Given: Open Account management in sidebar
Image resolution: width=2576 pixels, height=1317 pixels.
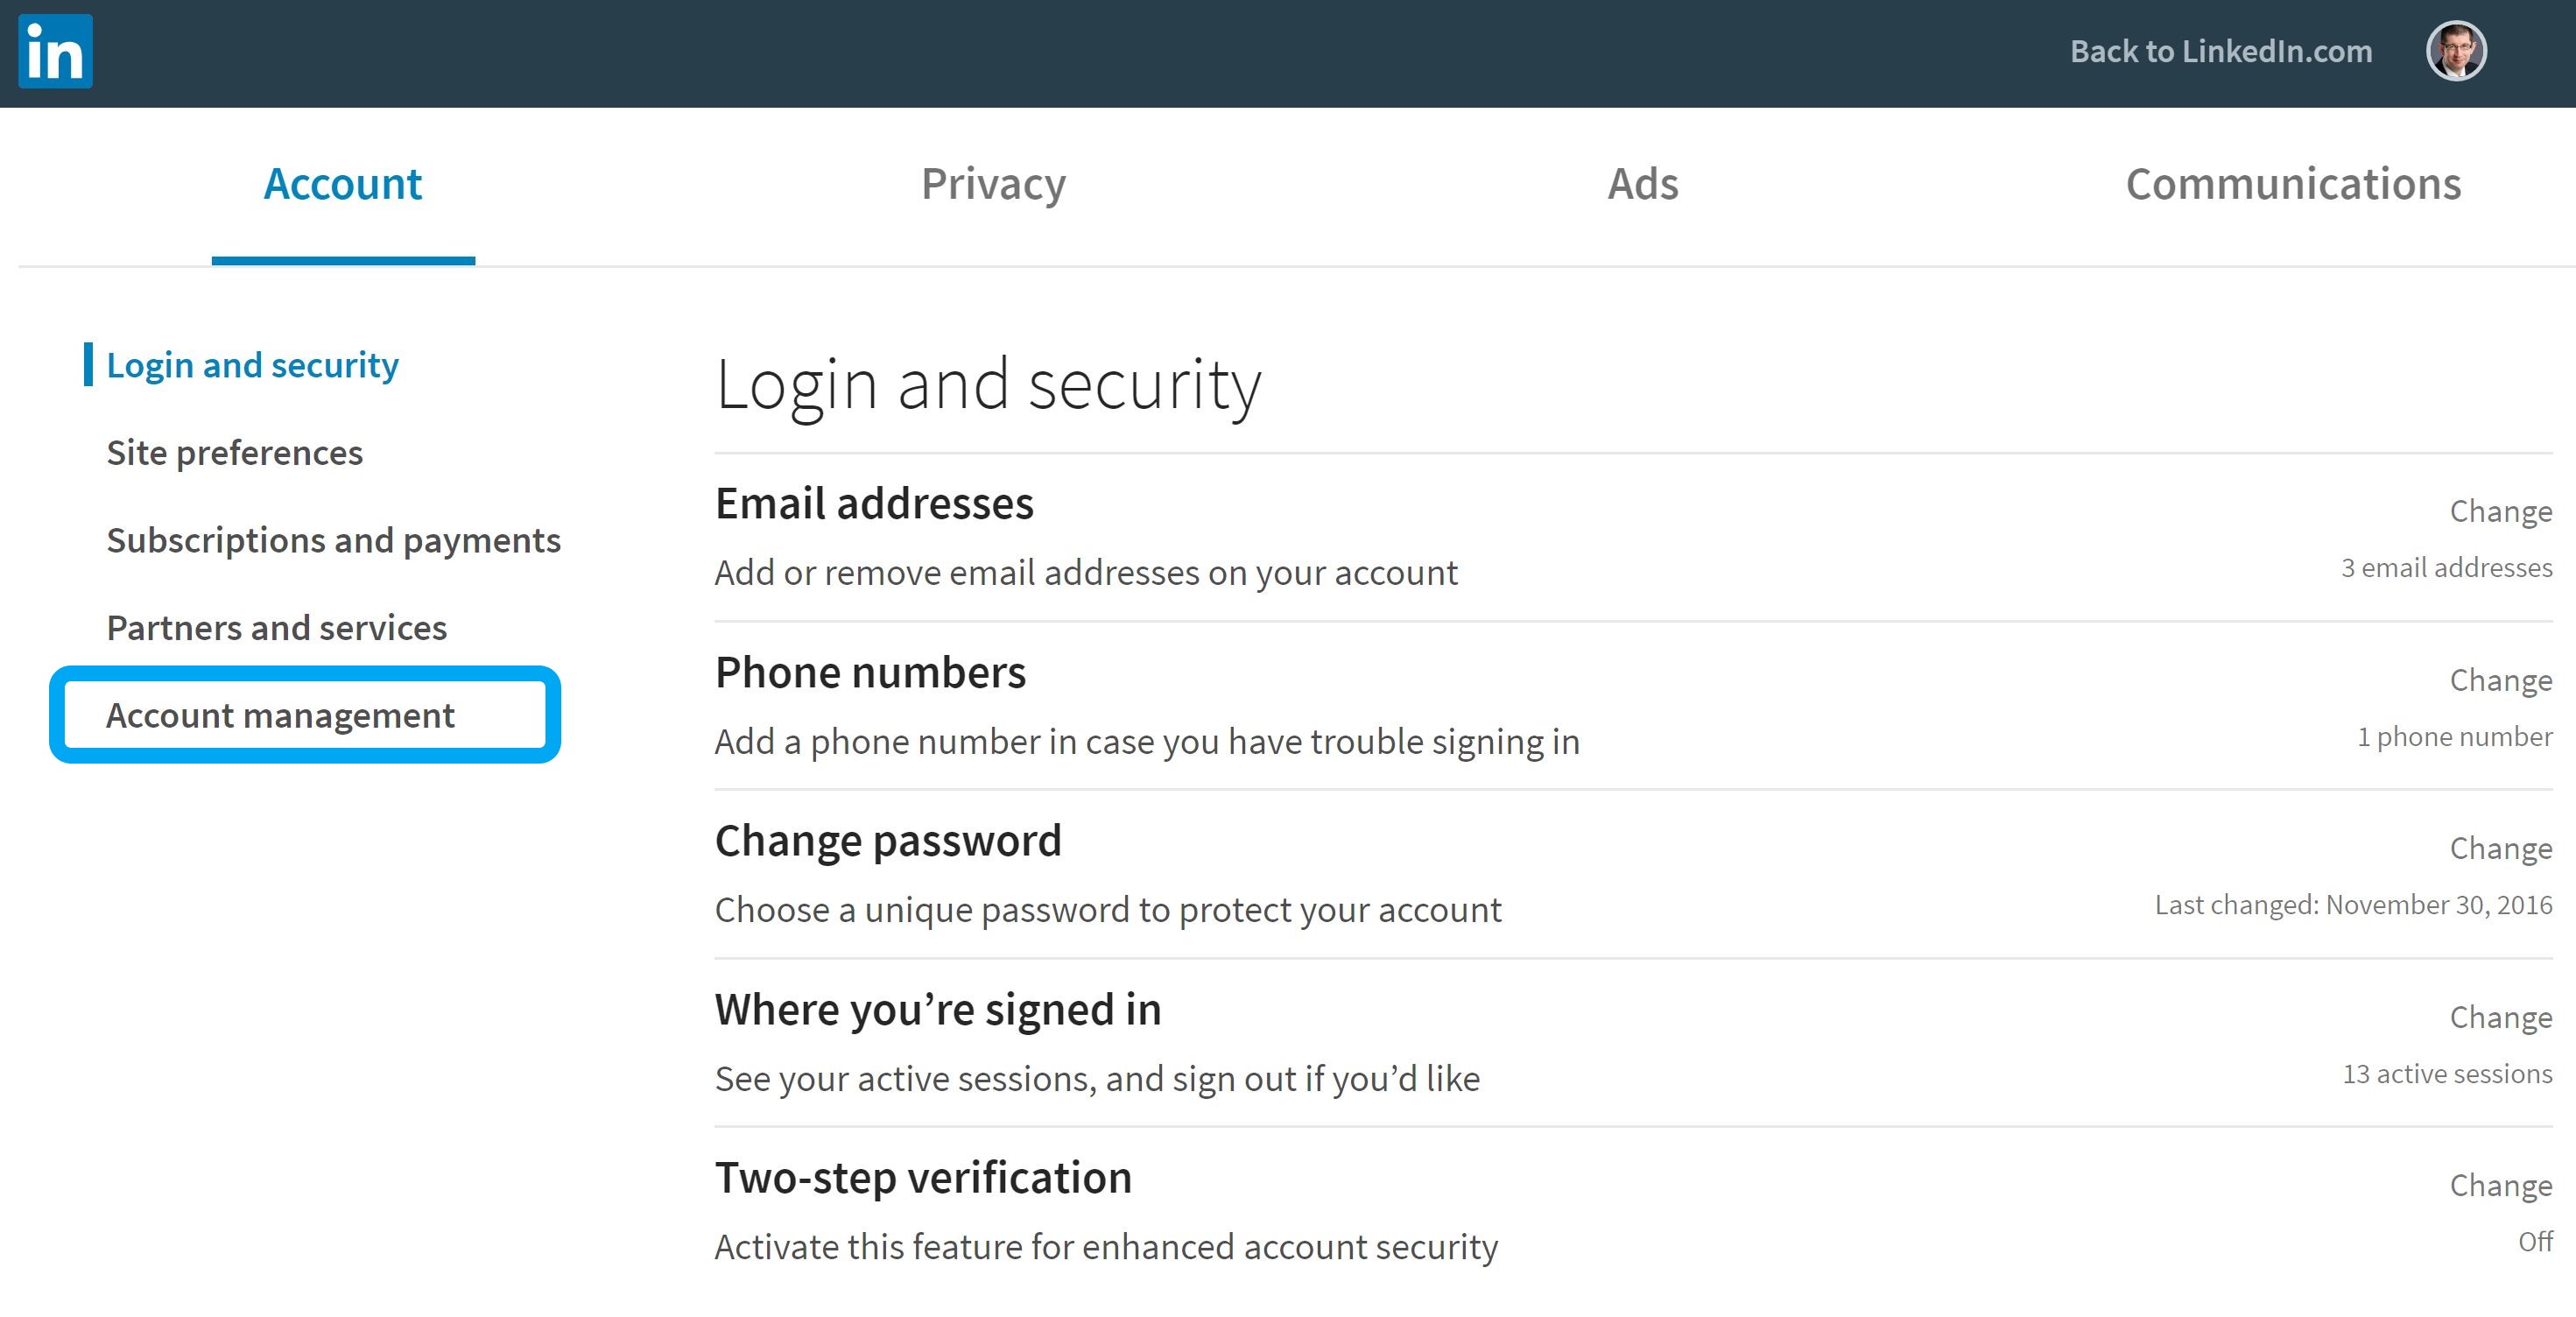Looking at the screenshot, I should [x=280, y=716].
